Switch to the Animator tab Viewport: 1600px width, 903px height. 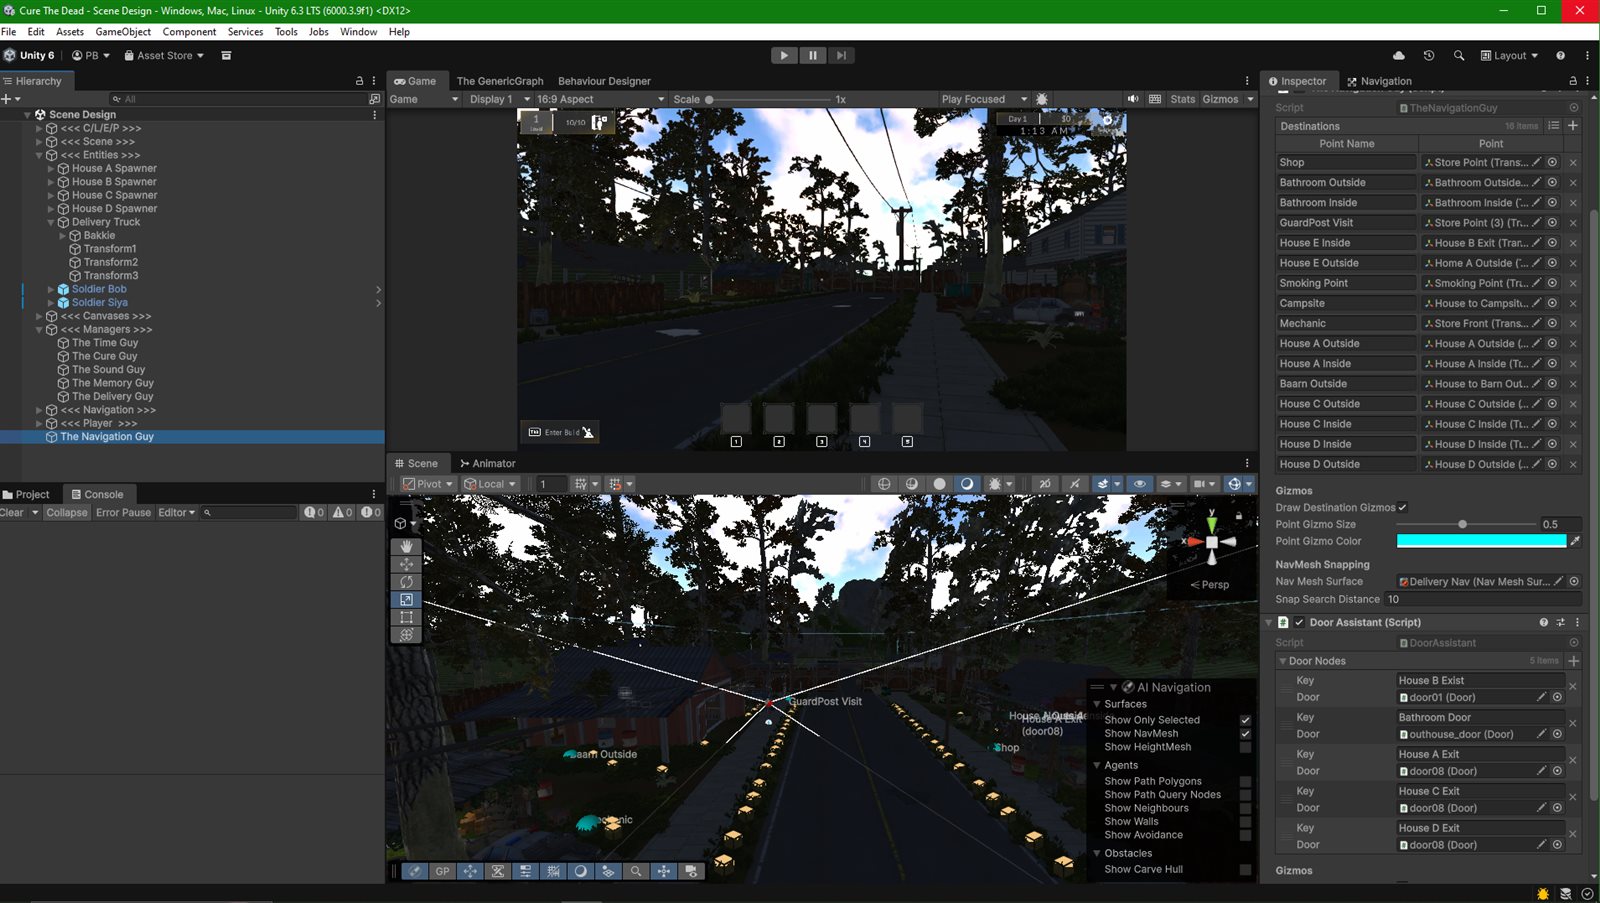click(488, 463)
